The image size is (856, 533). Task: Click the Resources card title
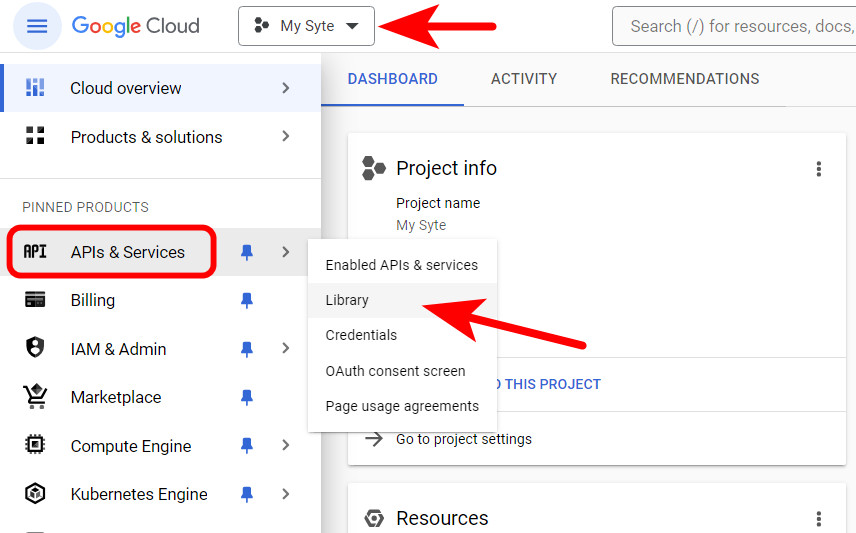(442, 518)
